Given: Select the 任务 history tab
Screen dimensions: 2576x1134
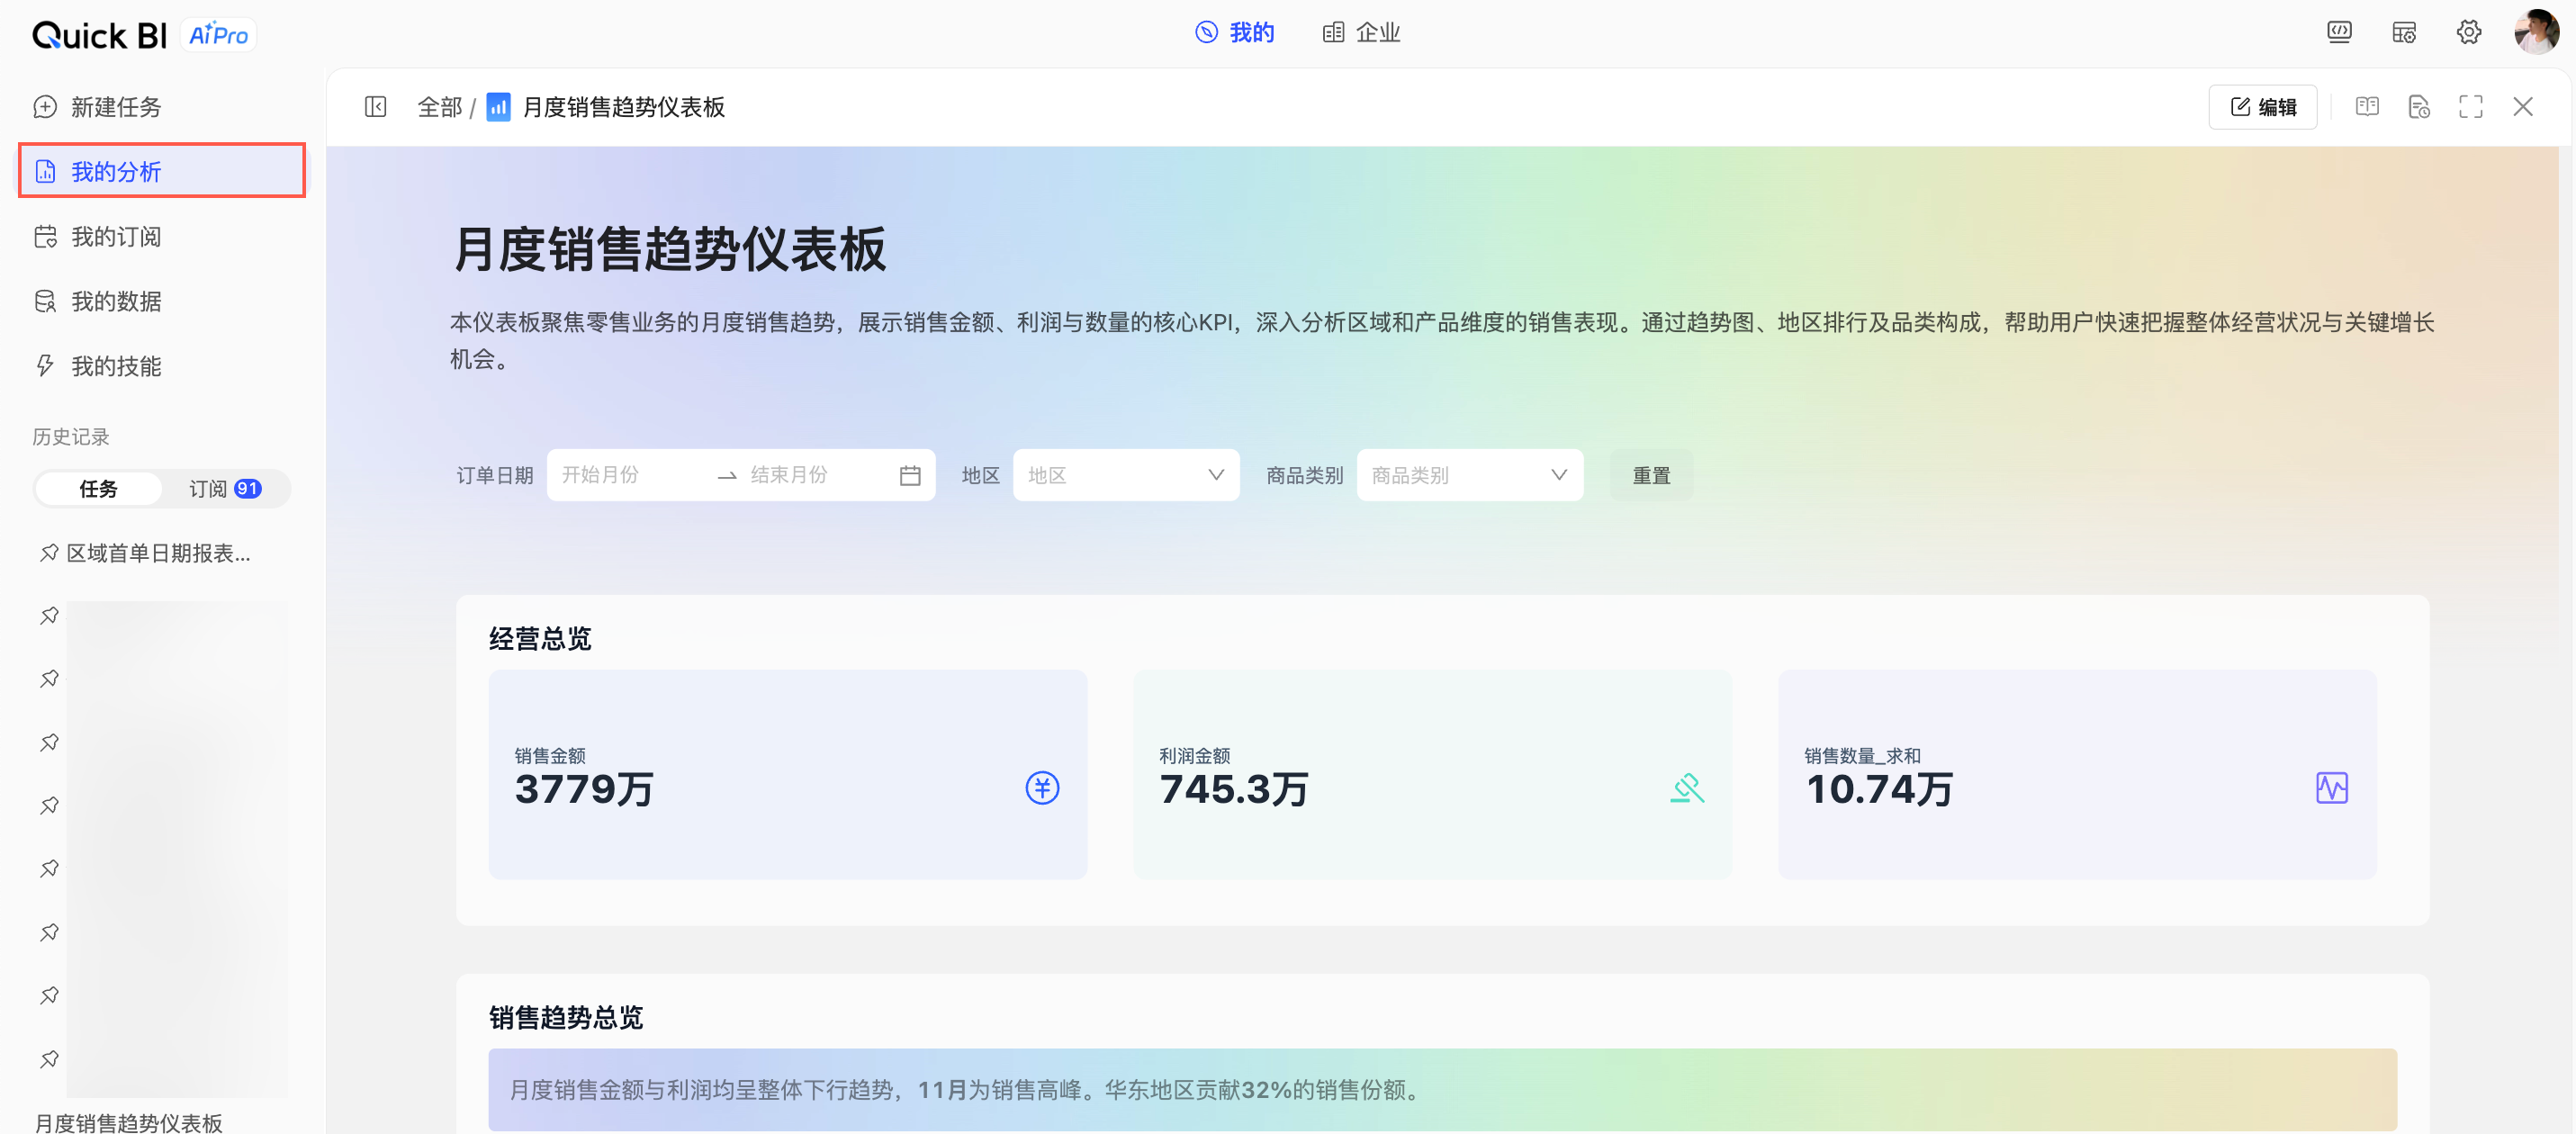Looking at the screenshot, I should point(98,489).
